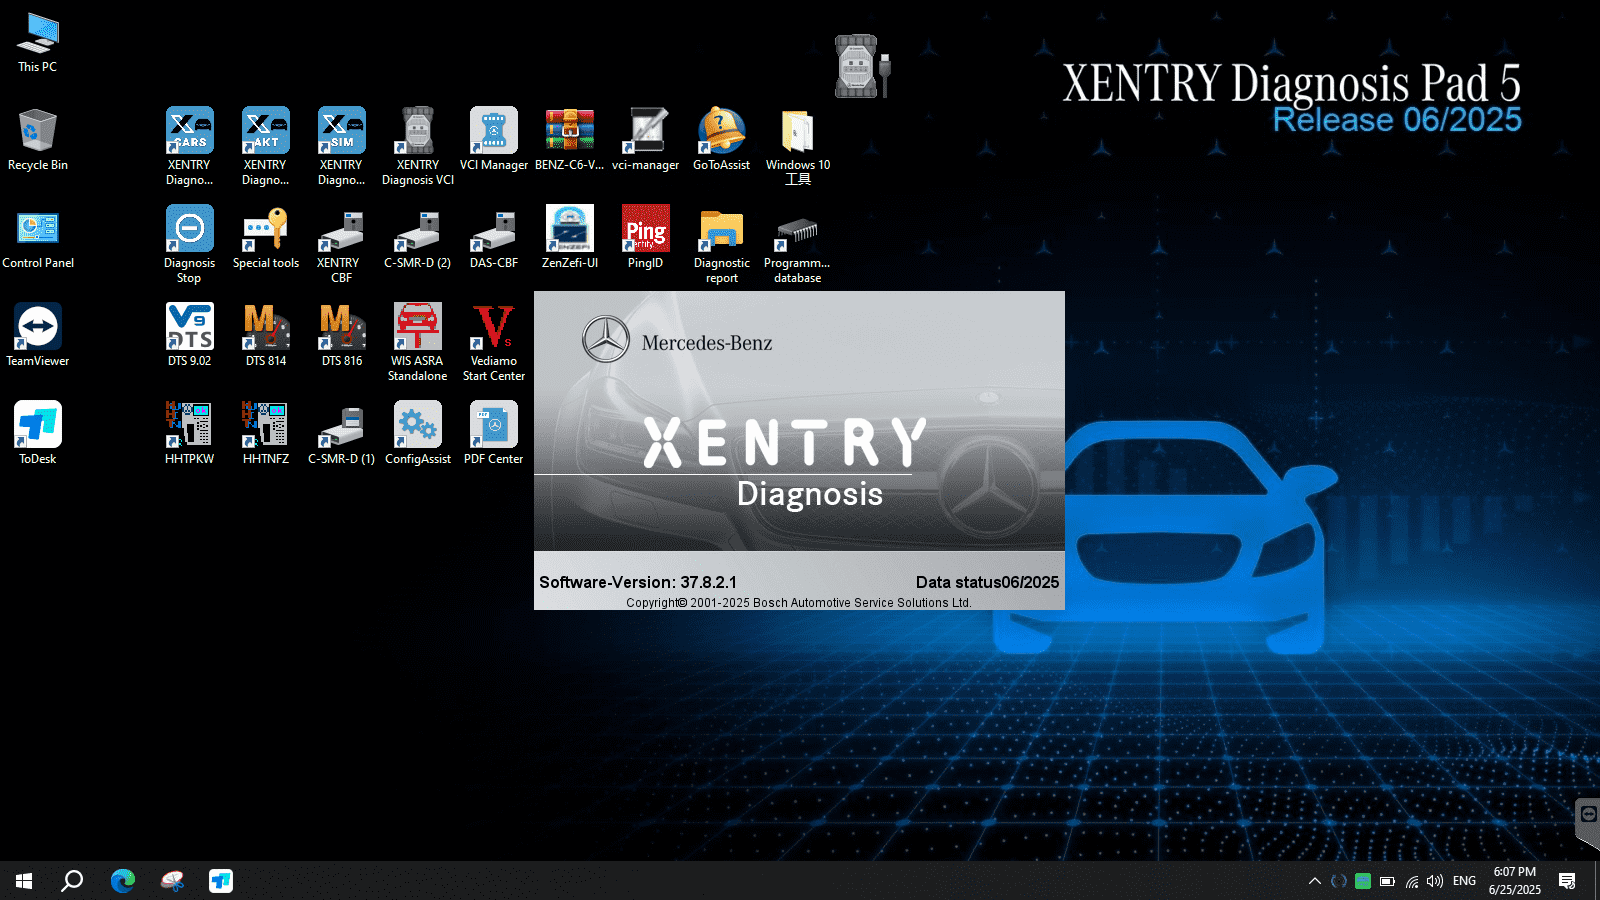
Task: Open clock showing 6:07 PM
Action: click(x=1514, y=881)
